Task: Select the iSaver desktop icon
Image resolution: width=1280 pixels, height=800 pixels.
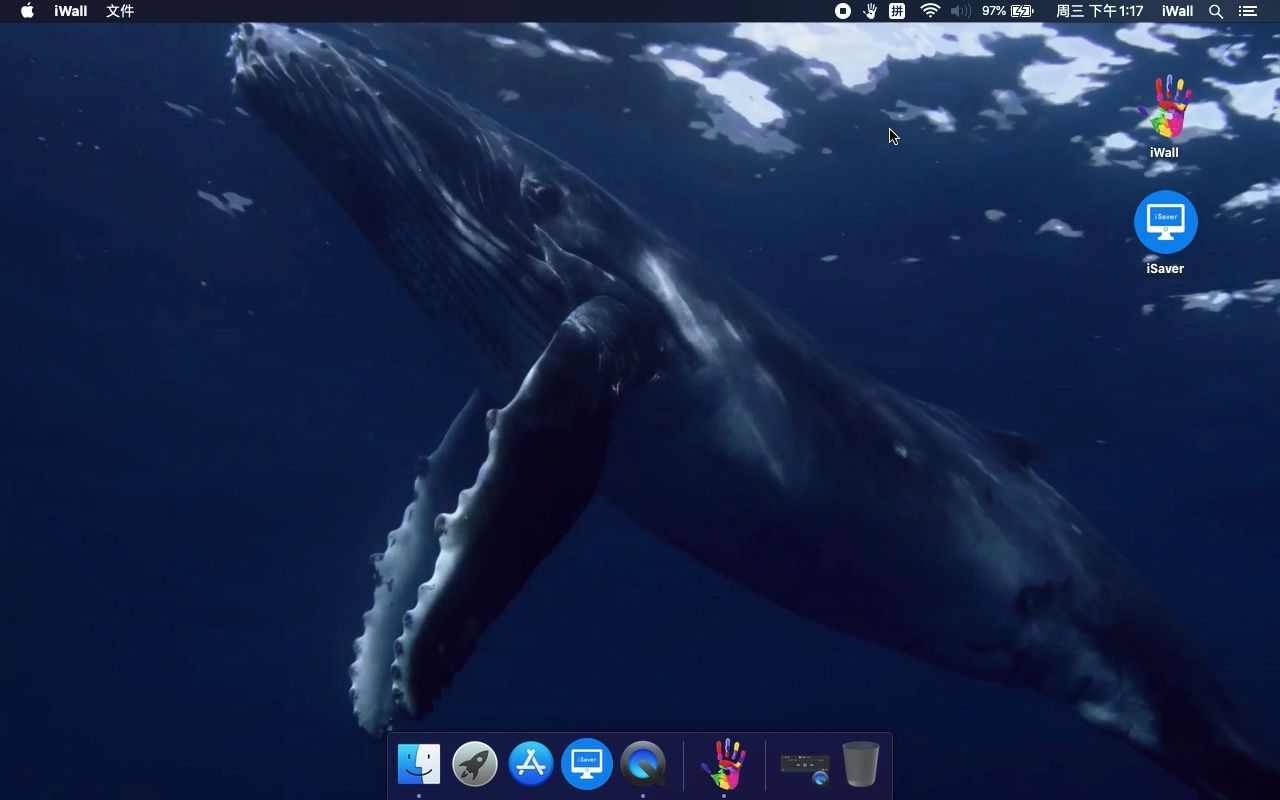Action: click(x=1165, y=222)
